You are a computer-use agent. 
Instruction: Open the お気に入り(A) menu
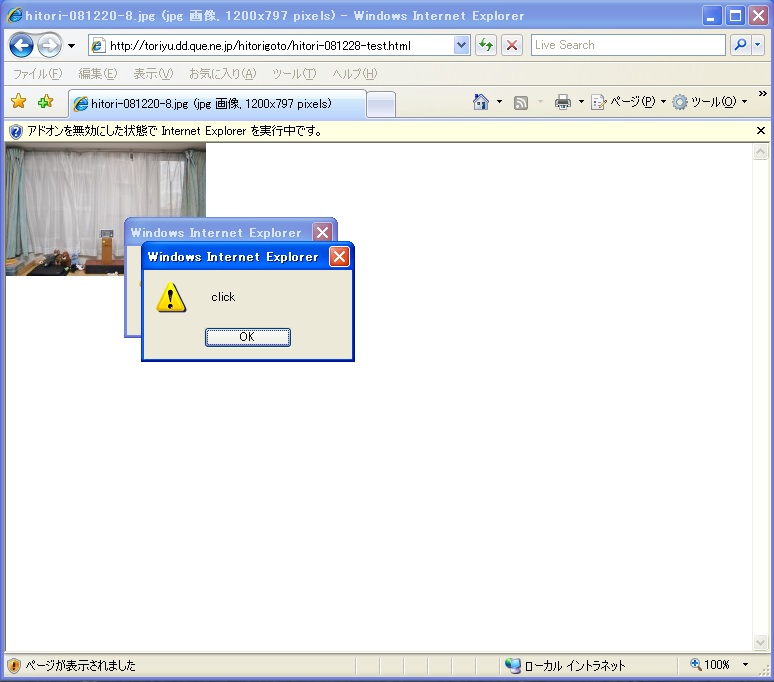[x=223, y=74]
